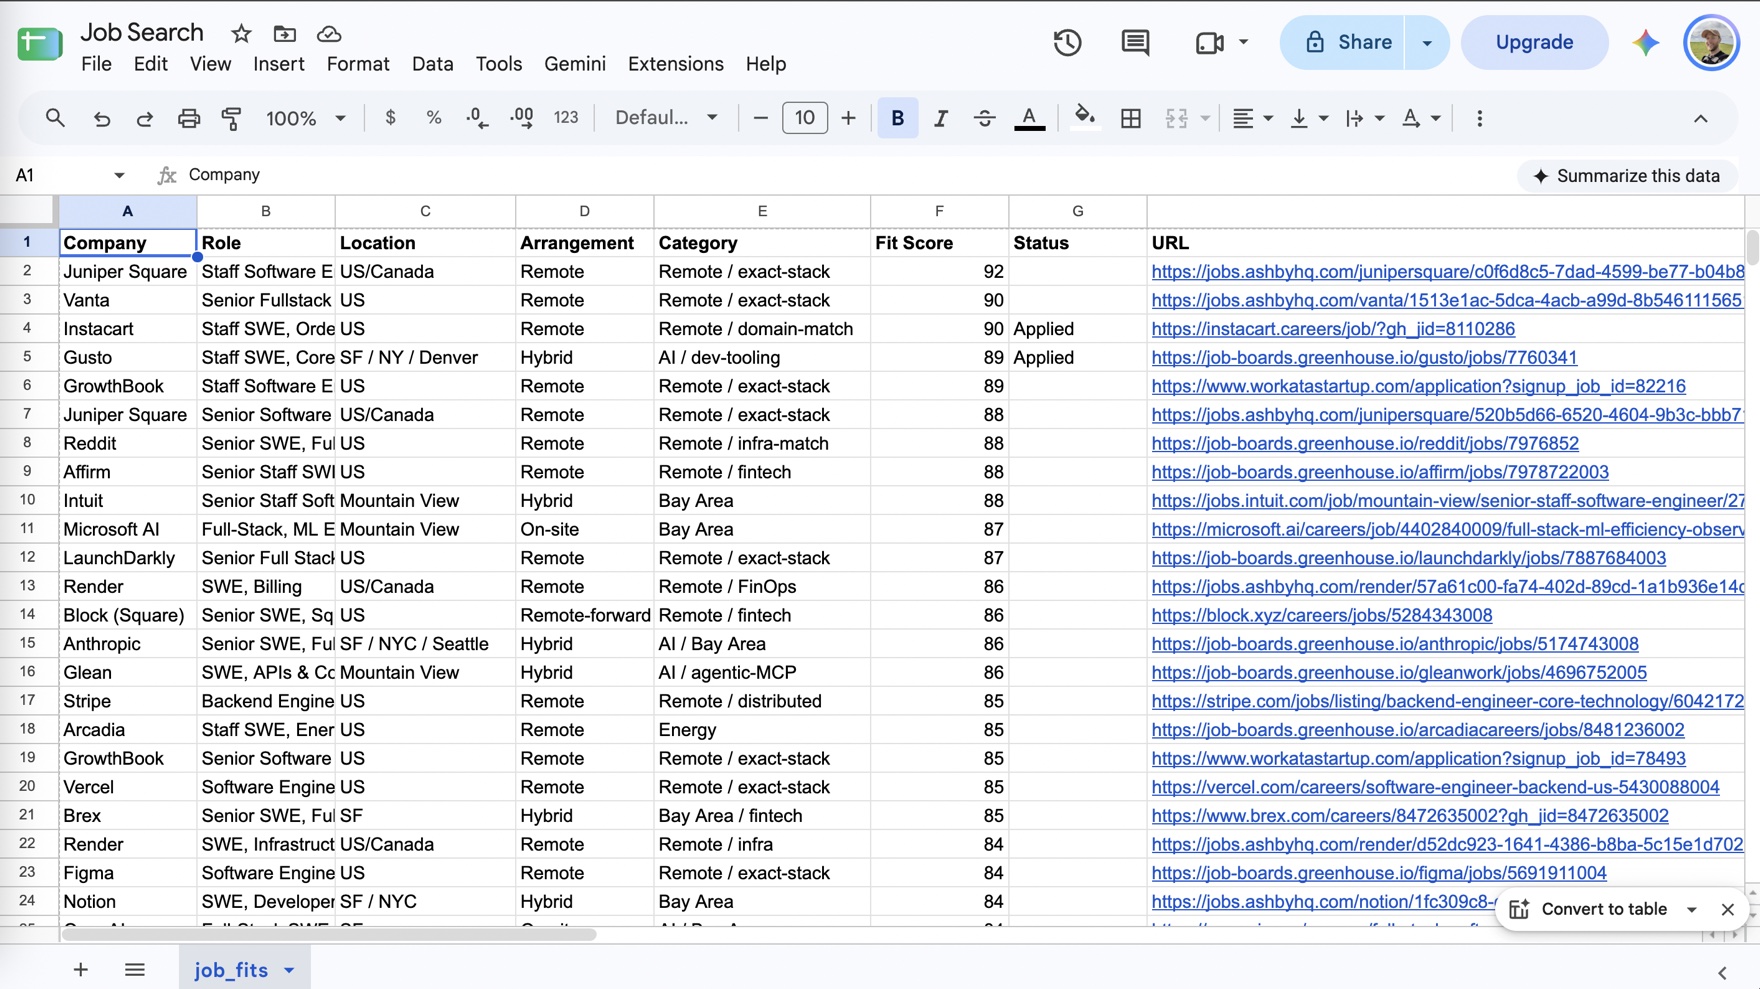Click the font size input field
This screenshot has width=1760, height=989.
click(804, 118)
